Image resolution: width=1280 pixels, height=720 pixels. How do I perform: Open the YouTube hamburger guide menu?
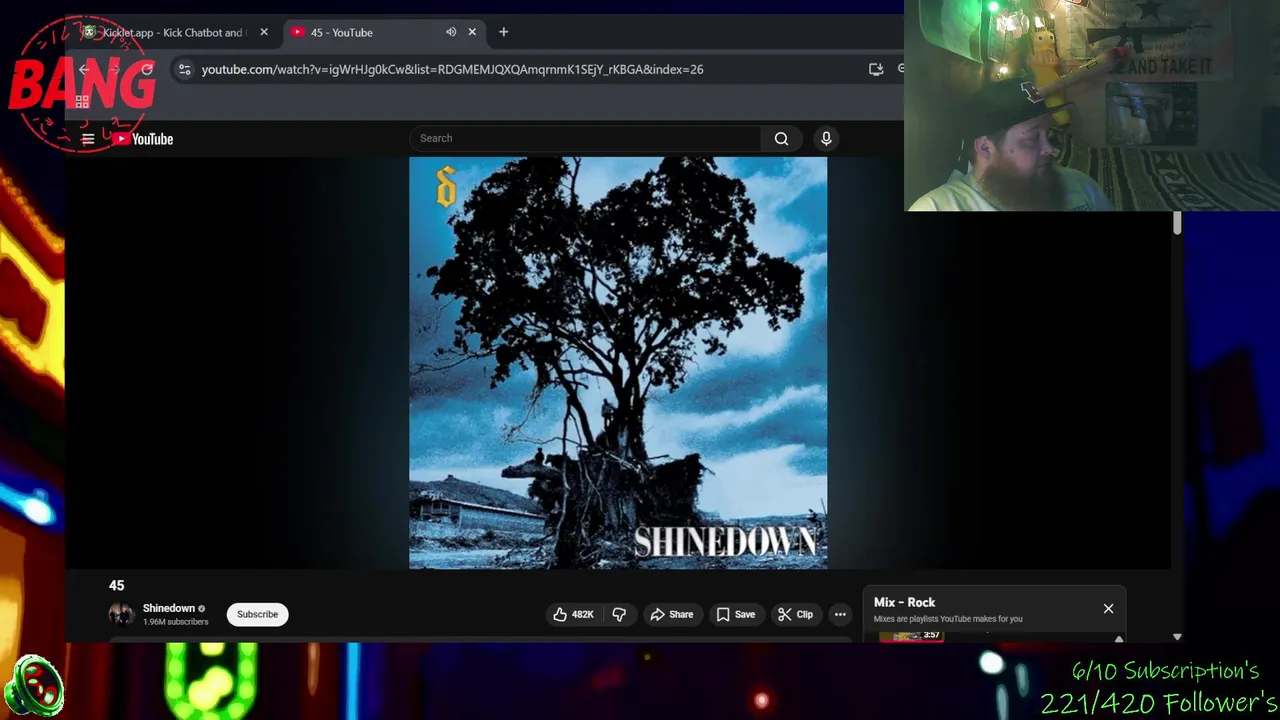(x=88, y=139)
